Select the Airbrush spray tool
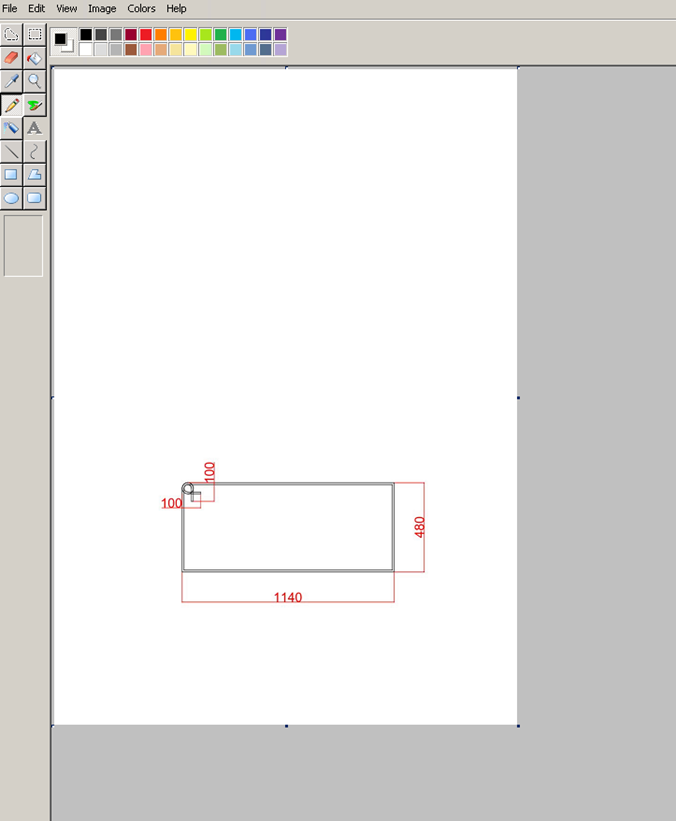Screen dimensions: 676x821 point(11,128)
